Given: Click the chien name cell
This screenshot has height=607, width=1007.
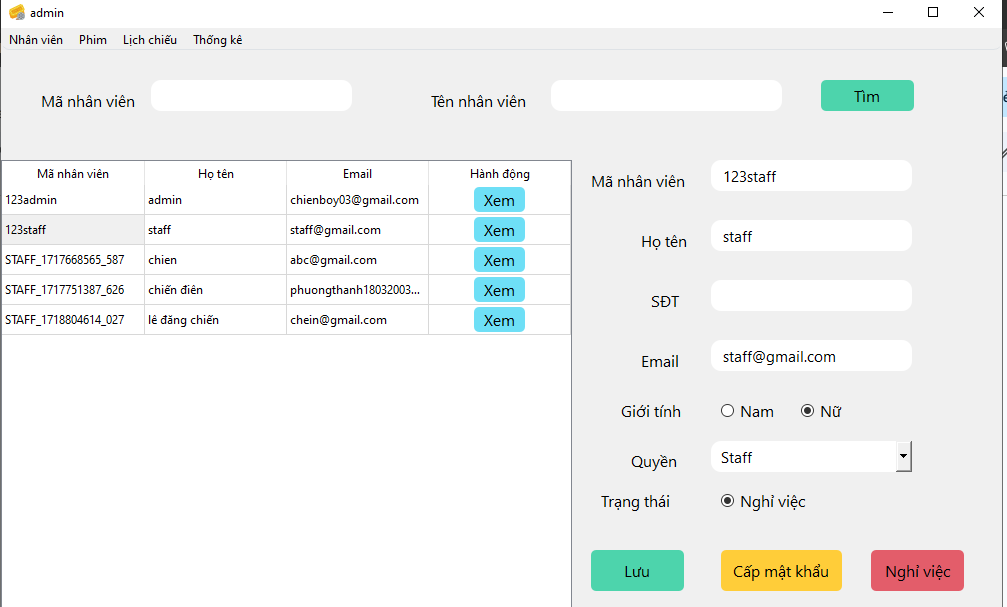Looking at the screenshot, I should coord(216,260).
